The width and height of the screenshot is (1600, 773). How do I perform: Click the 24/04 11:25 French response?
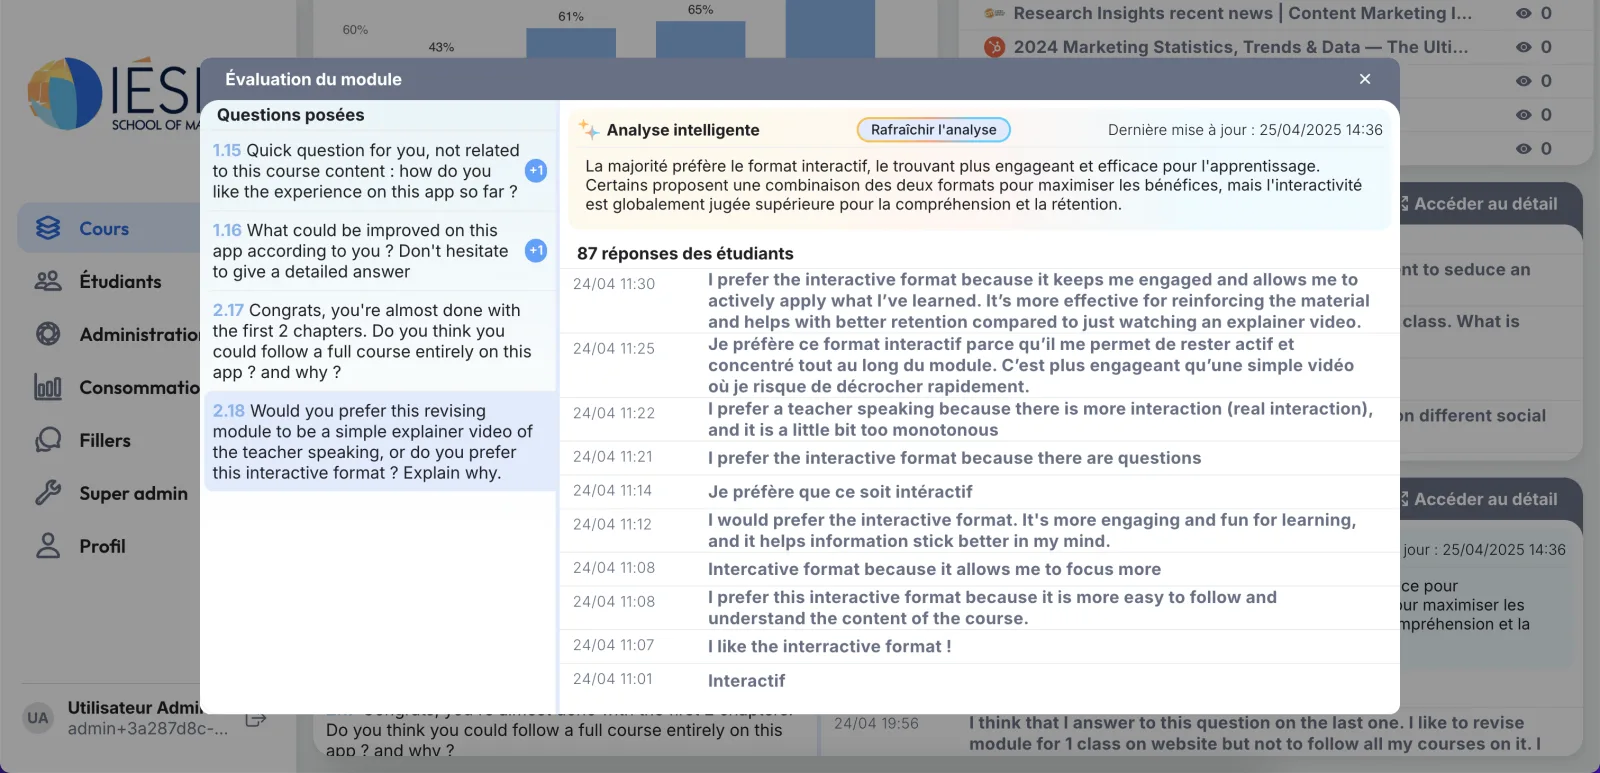[979, 365]
